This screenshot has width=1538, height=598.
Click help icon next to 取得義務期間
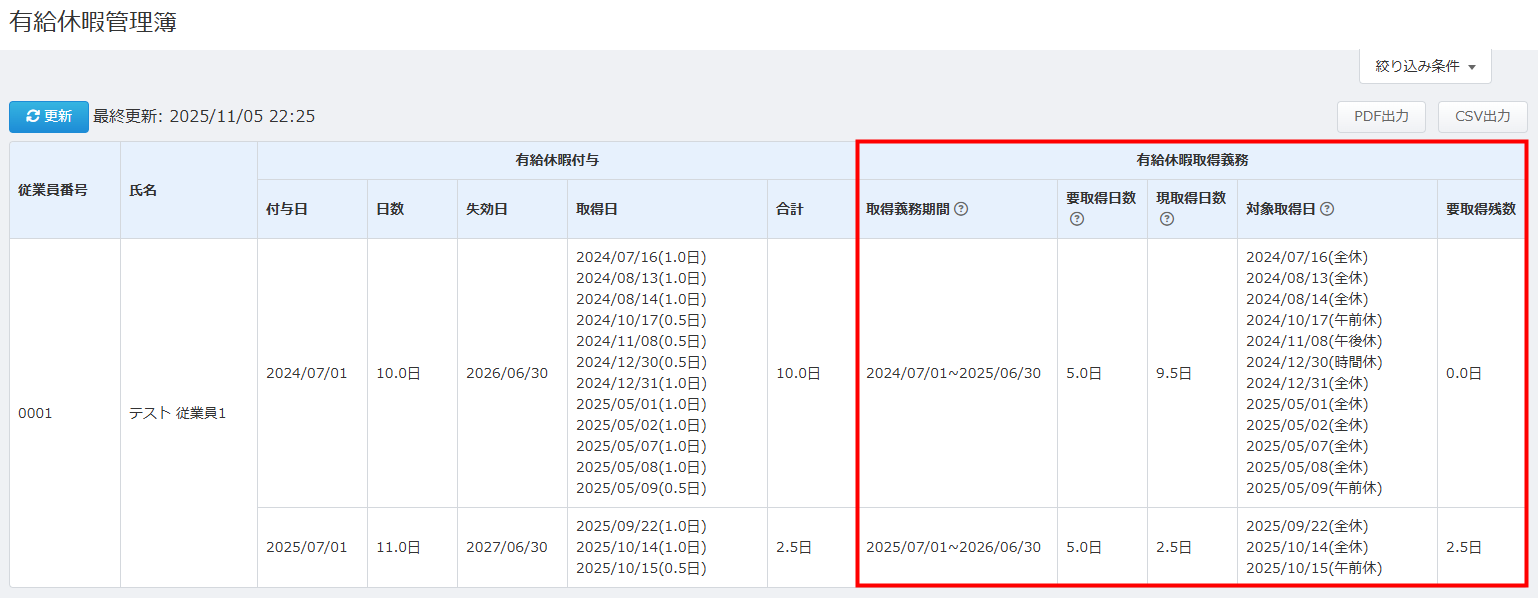961,209
